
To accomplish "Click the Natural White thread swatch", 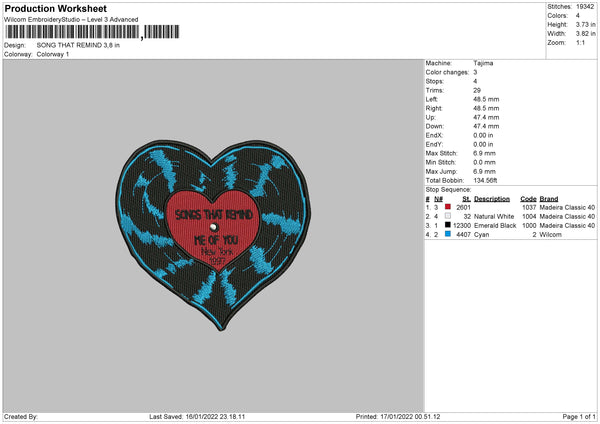I will coord(448,216).
